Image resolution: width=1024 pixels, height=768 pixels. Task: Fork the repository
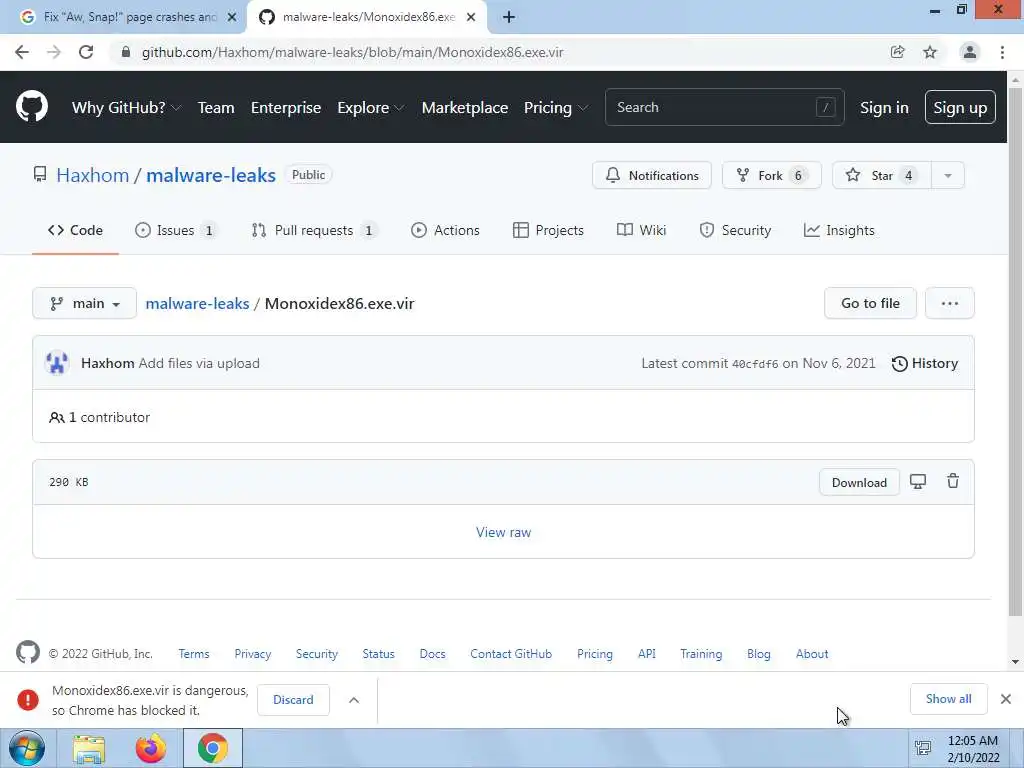[x=771, y=175]
